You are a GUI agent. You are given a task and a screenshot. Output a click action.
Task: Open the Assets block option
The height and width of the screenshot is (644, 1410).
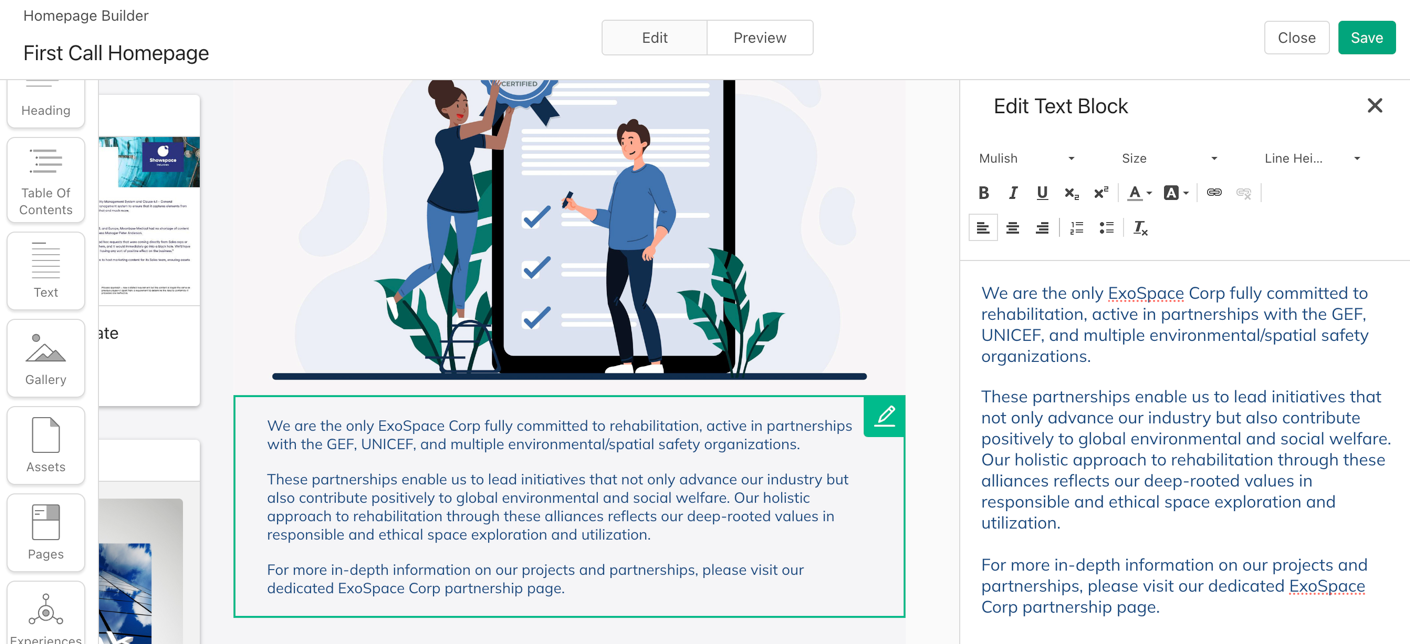click(x=46, y=445)
